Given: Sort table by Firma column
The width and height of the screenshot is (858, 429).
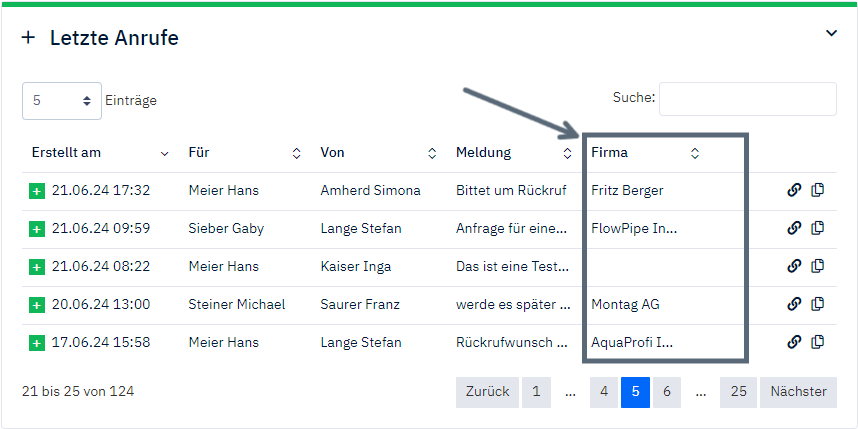Looking at the screenshot, I should coord(694,153).
